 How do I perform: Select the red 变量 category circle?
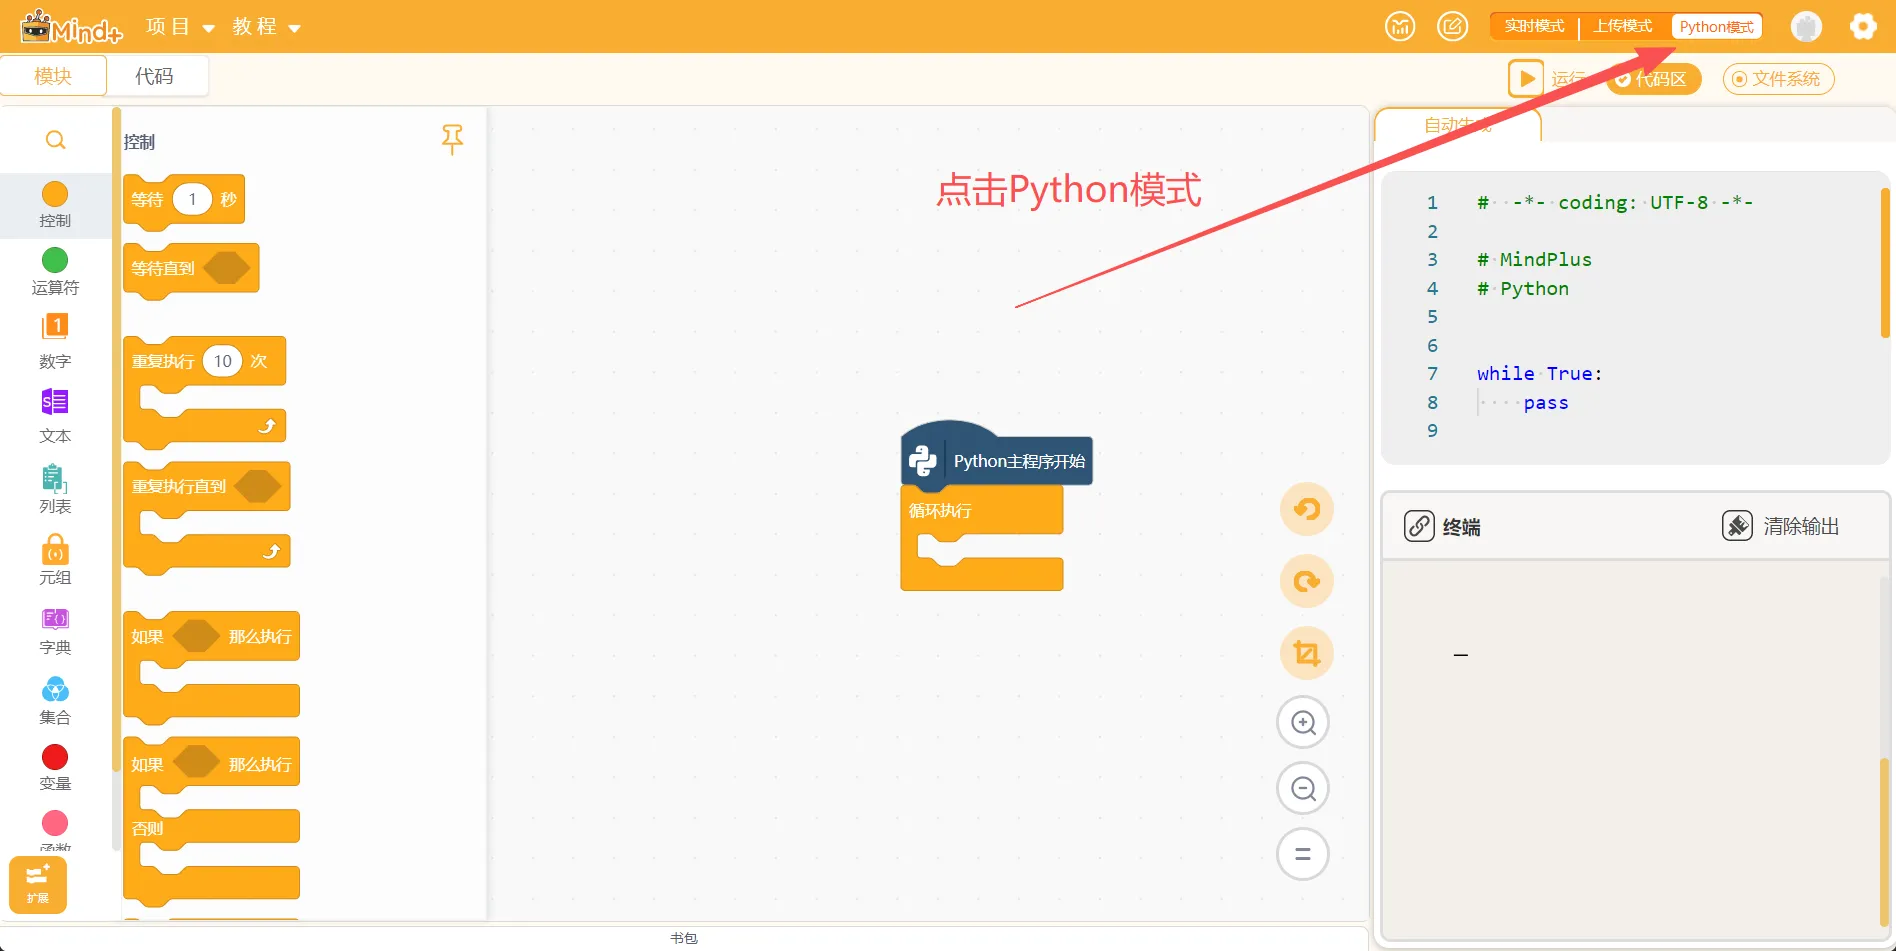point(55,758)
